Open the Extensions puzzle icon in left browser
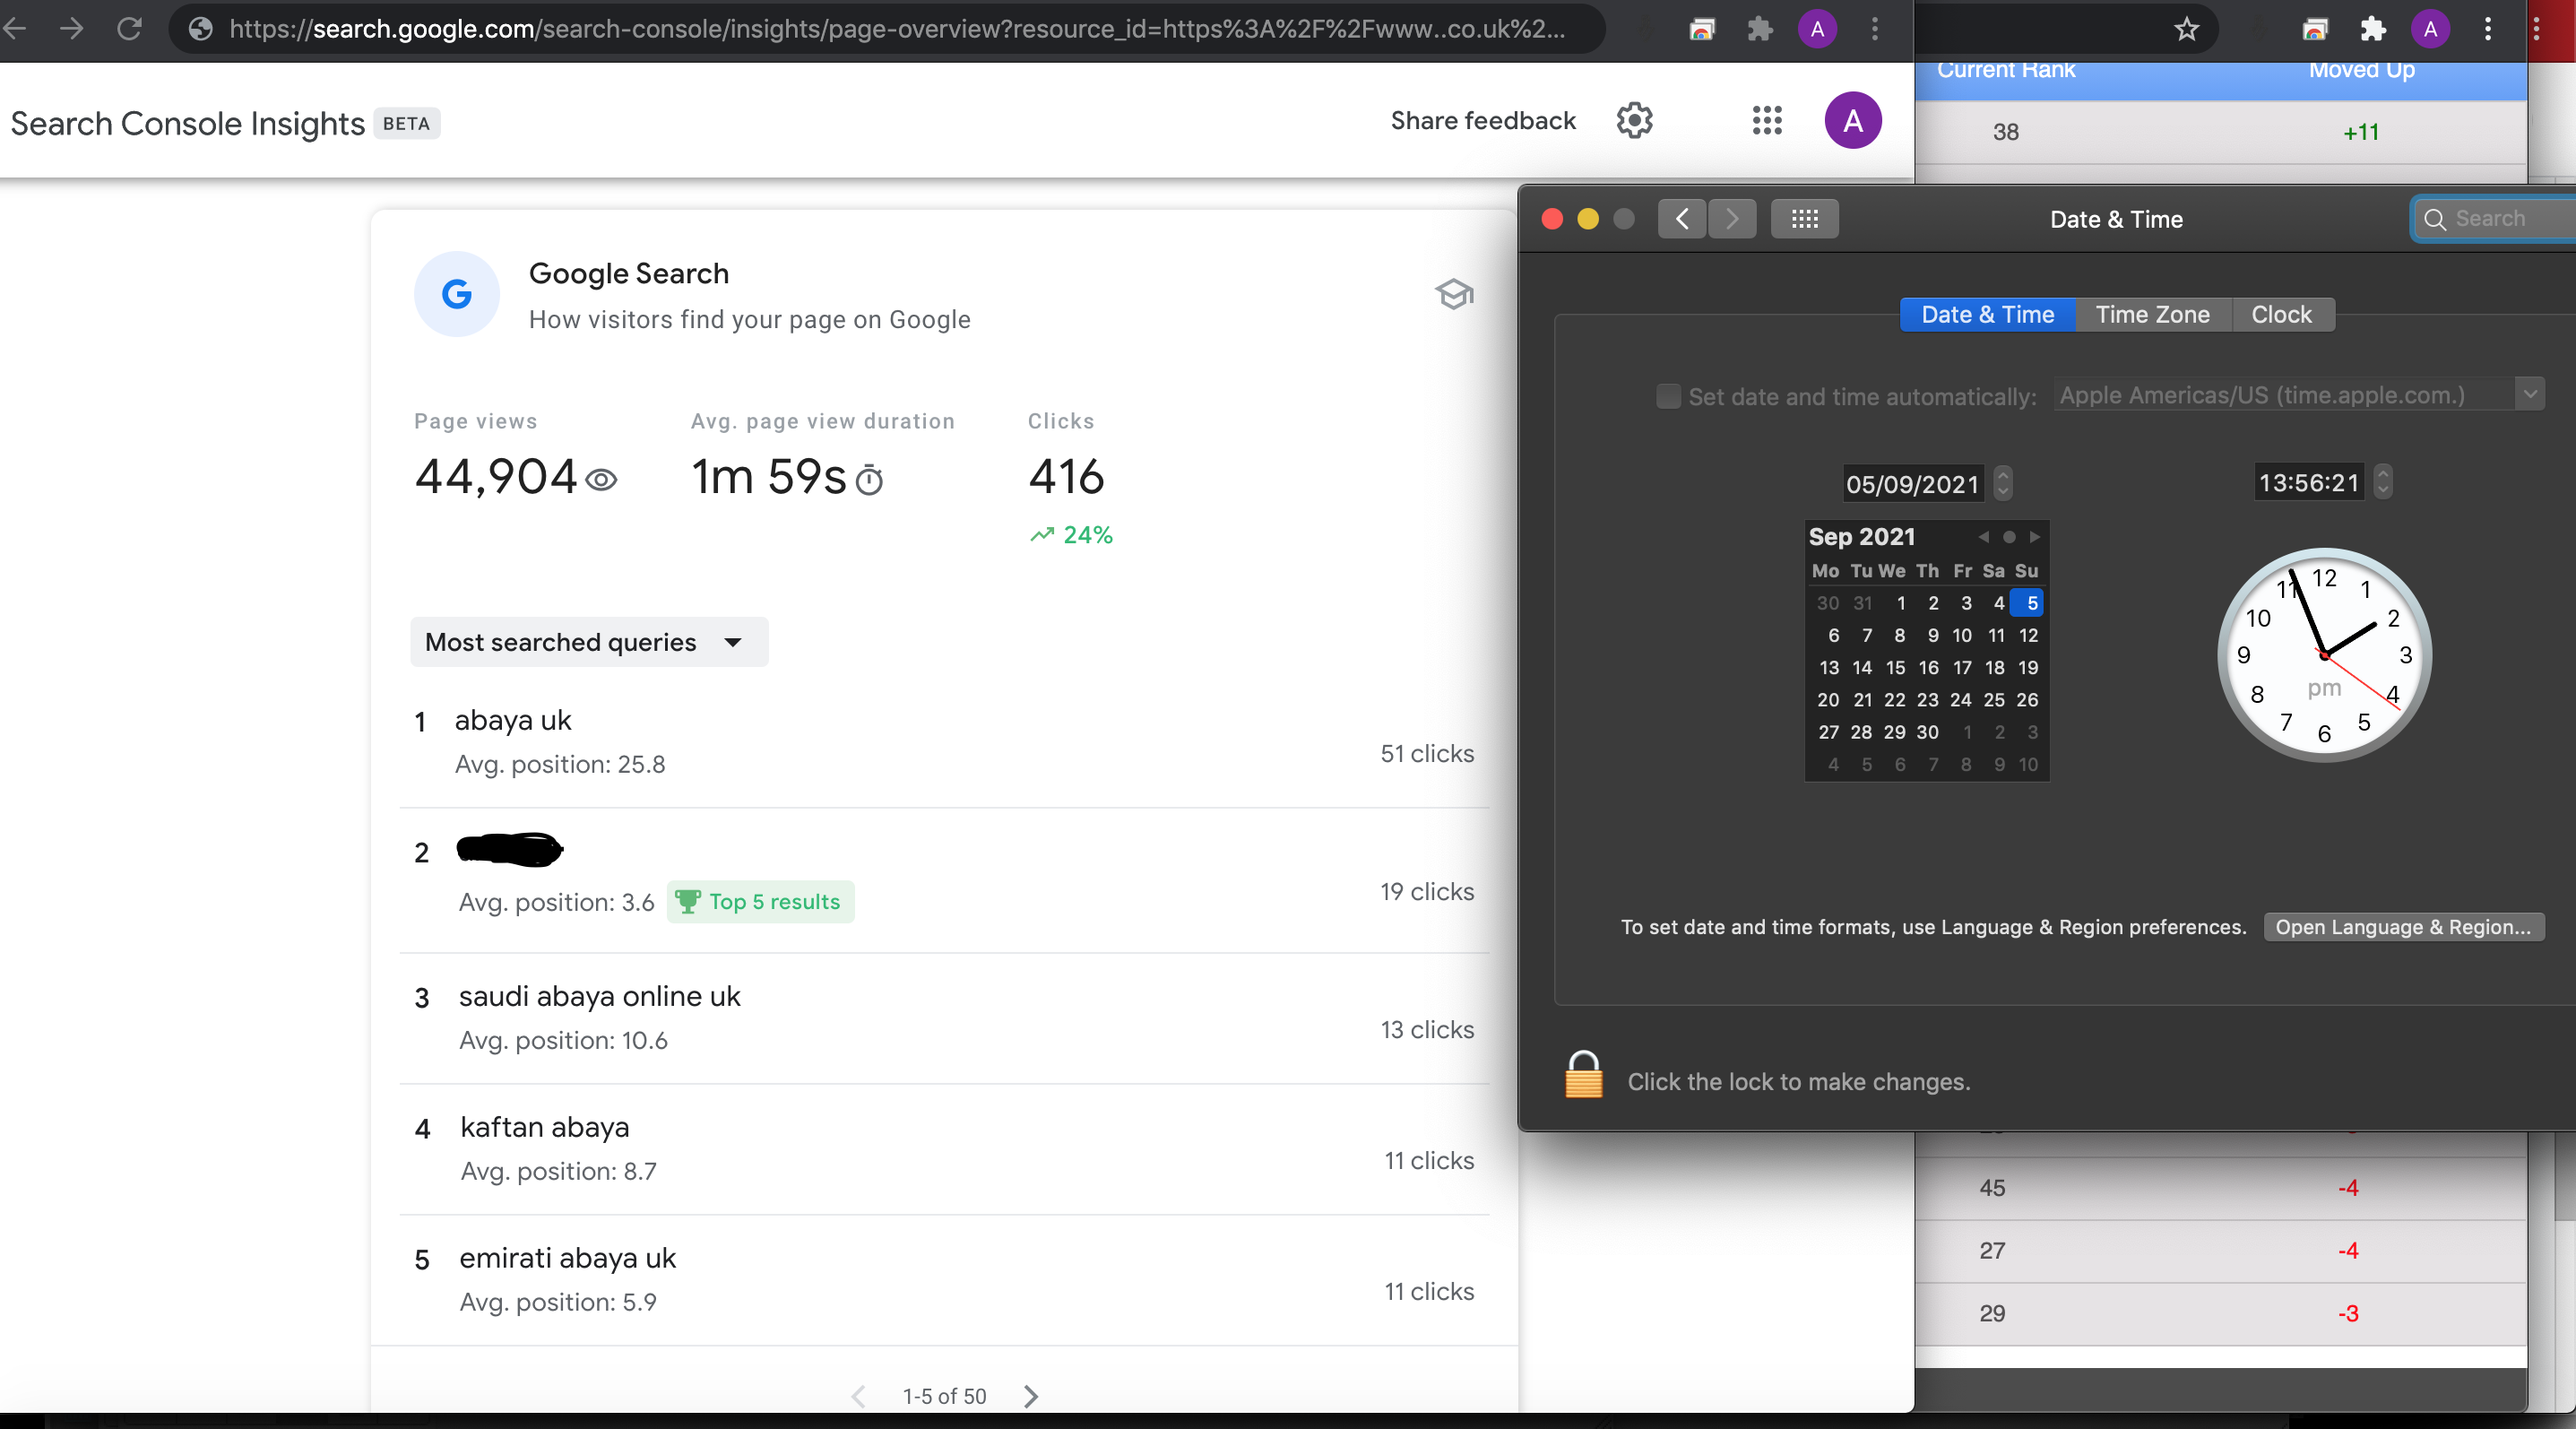Image resolution: width=2576 pixels, height=1429 pixels. click(x=1759, y=29)
